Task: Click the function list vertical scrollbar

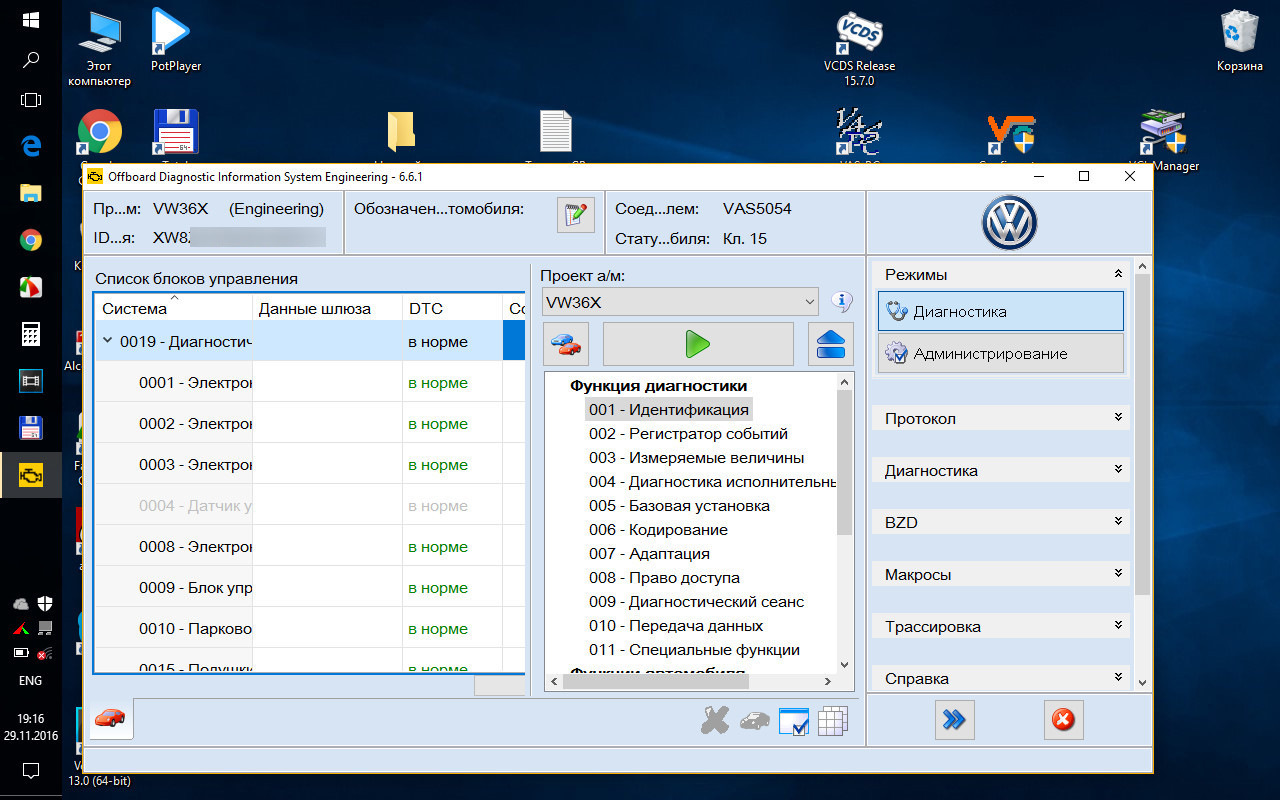Action: pyautogui.click(x=845, y=462)
